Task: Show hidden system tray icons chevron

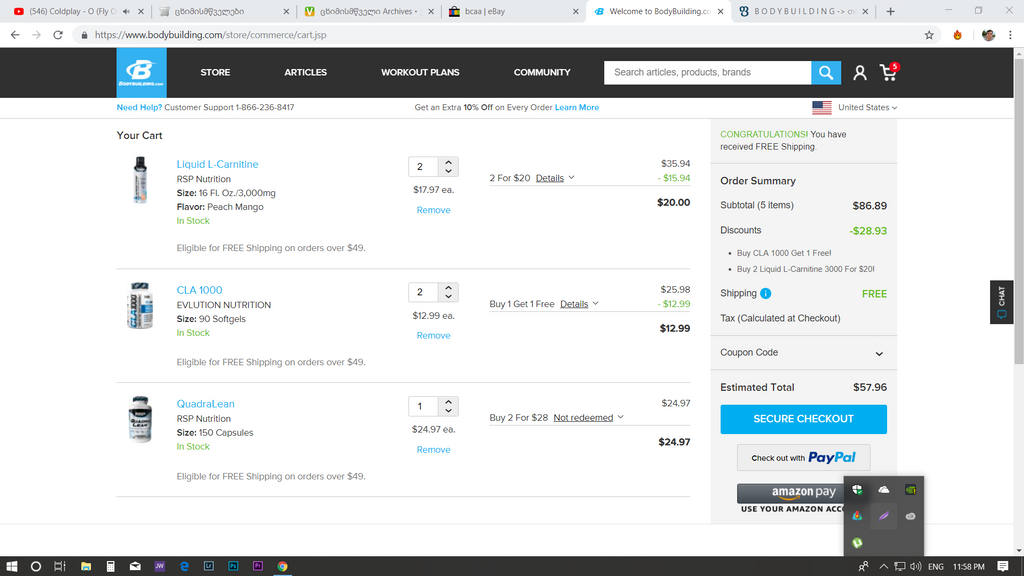Action: click(x=883, y=566)
